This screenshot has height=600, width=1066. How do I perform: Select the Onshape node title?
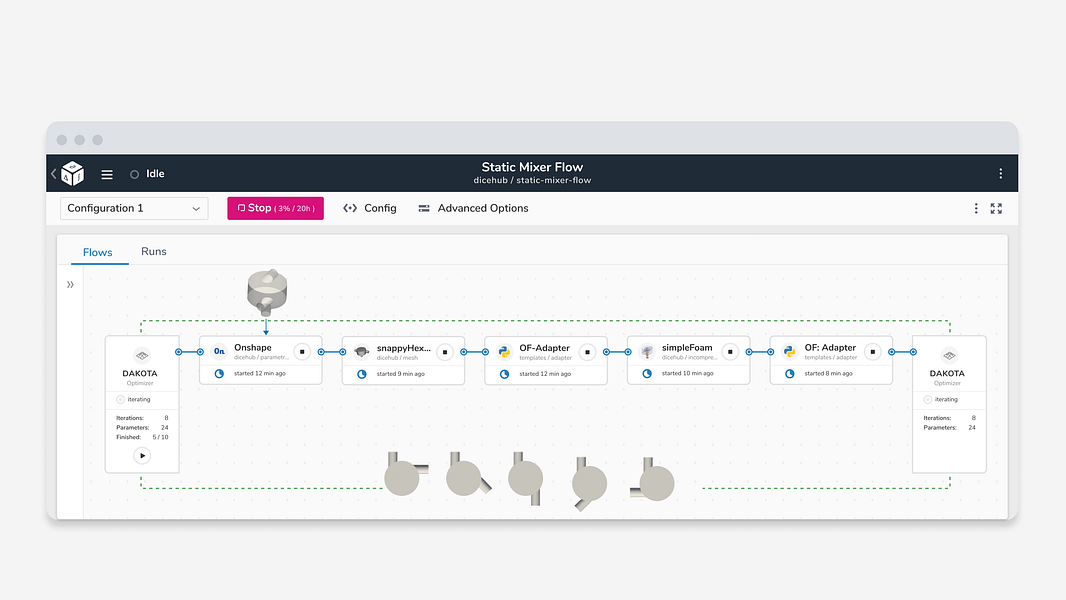click(253, 347)
